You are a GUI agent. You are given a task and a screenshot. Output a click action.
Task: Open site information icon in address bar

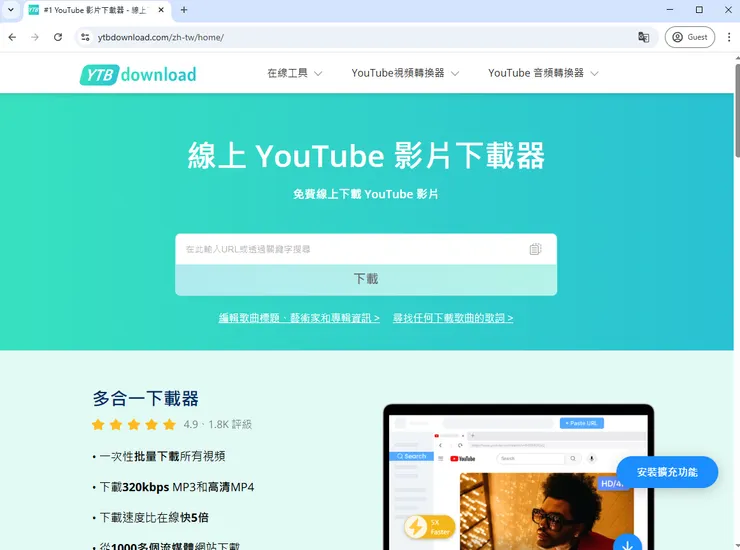(85, 37)
